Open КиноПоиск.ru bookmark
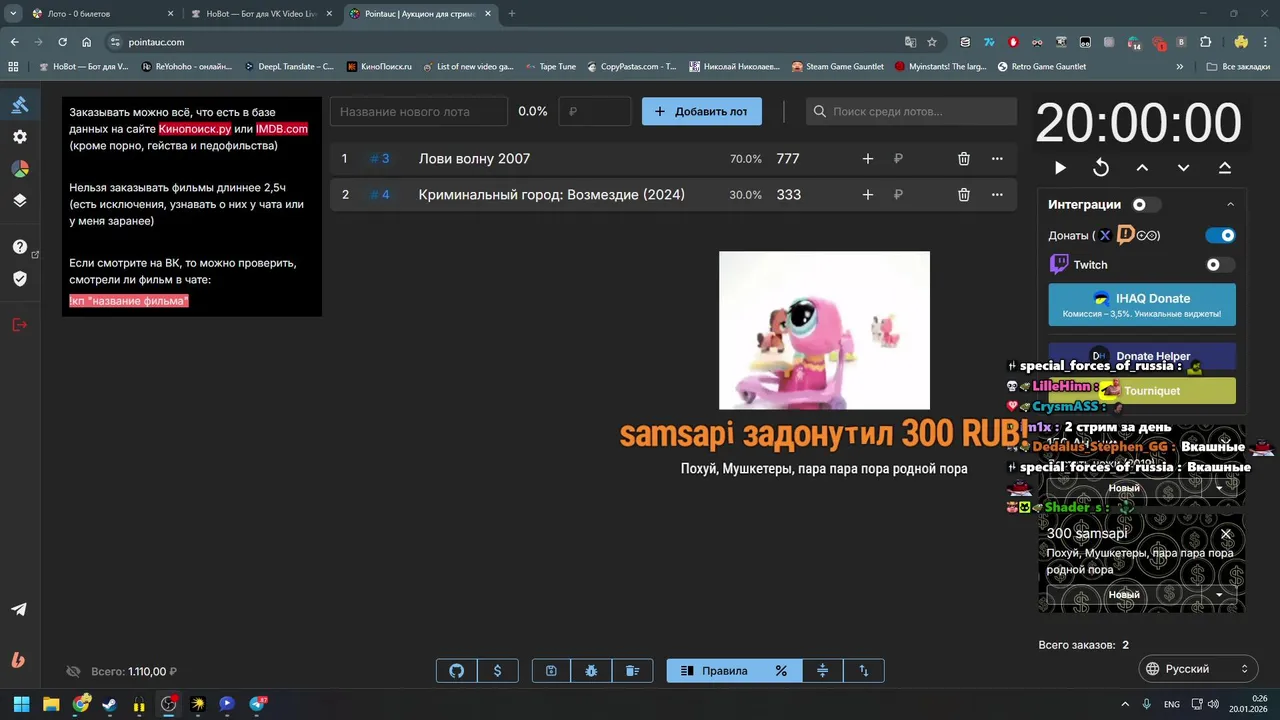Screen dimensions: 1280x720 coord(379,67)
